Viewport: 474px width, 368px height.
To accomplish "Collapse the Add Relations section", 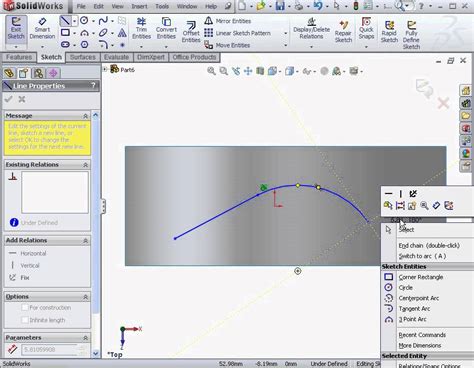I will pyautogui.click(x=85, y=241).
